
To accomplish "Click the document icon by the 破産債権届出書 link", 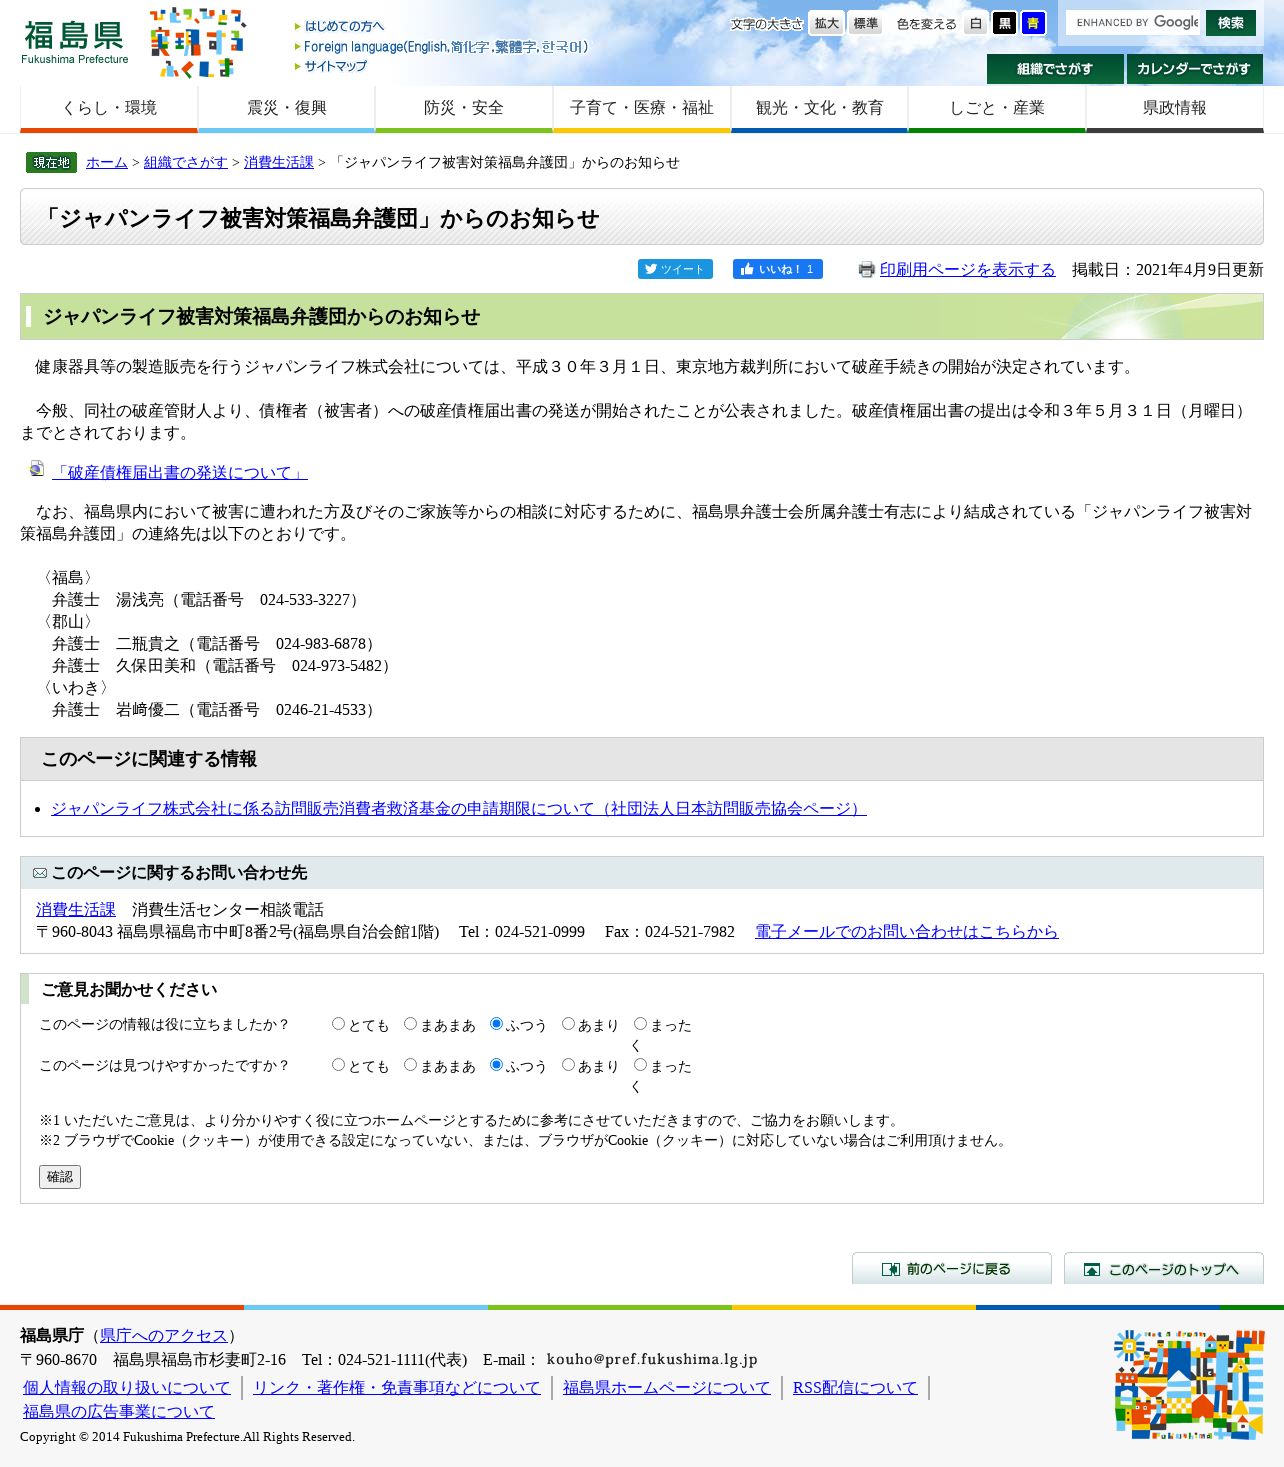I will pos(37,469).
